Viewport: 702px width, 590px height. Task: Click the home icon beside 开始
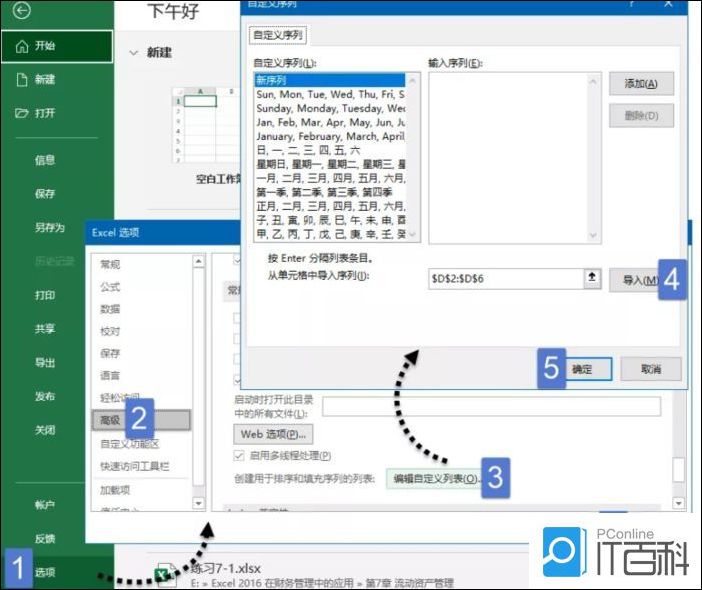[21, 46]
